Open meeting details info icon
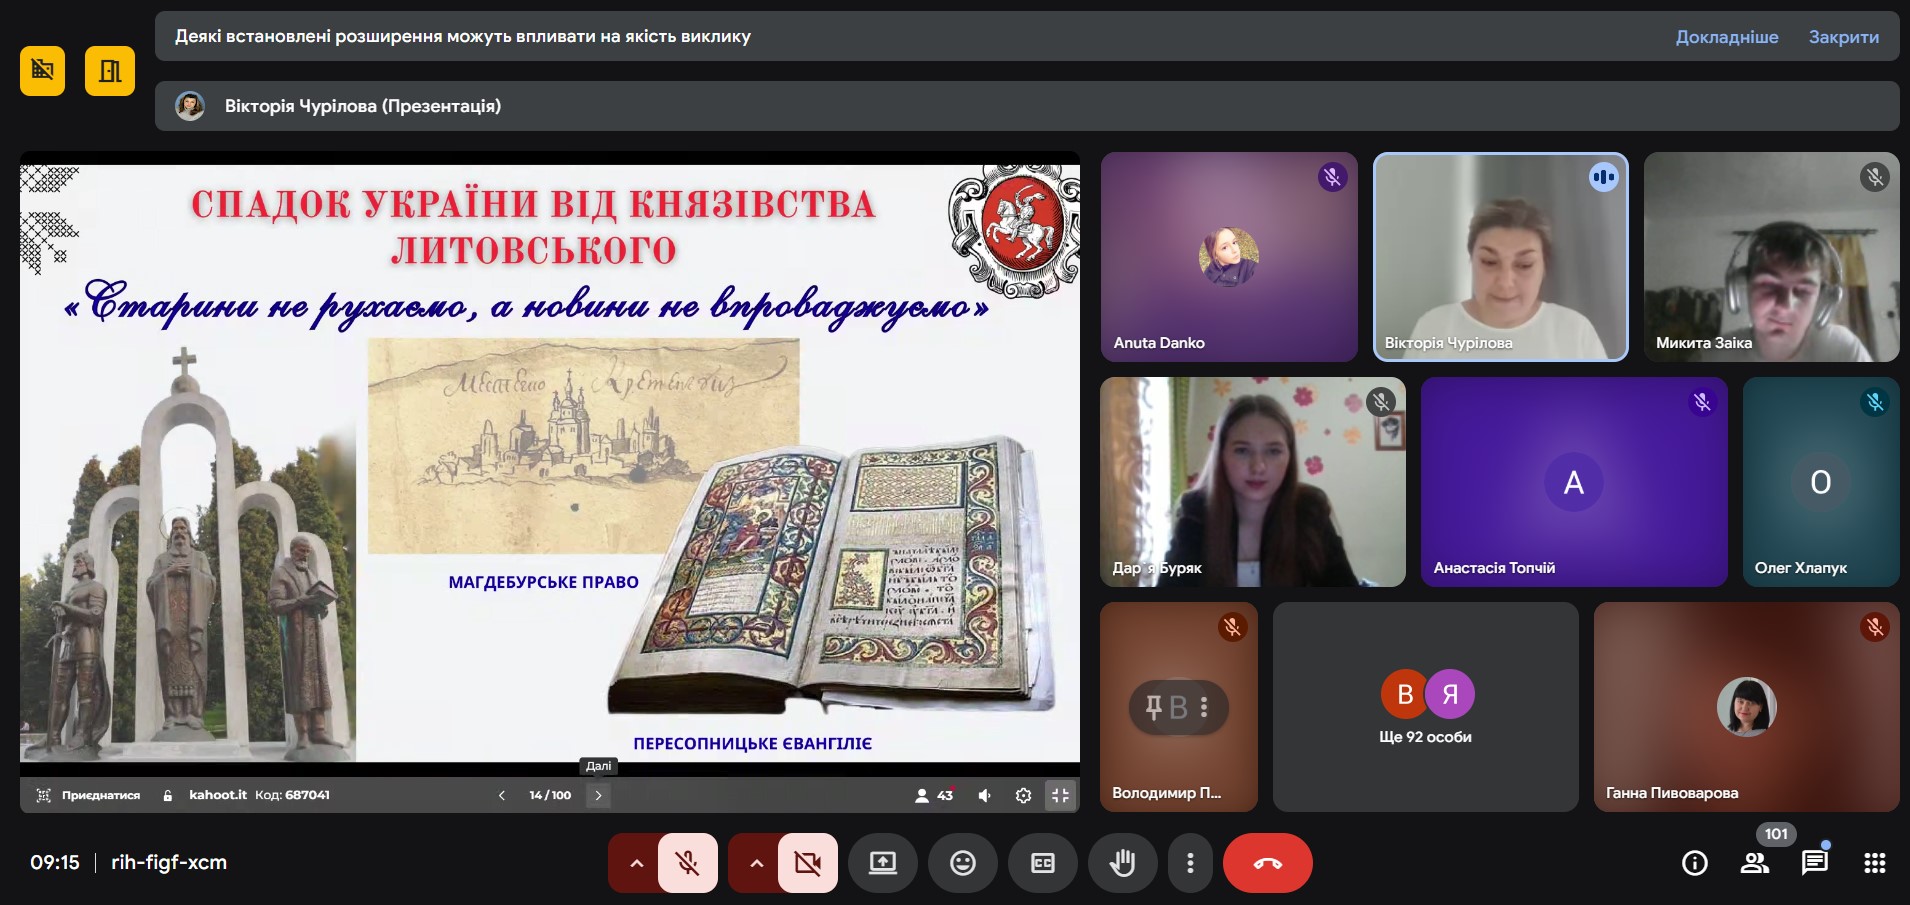The height and width of the screenshot is (905, 1910). tap(1694, 863)
